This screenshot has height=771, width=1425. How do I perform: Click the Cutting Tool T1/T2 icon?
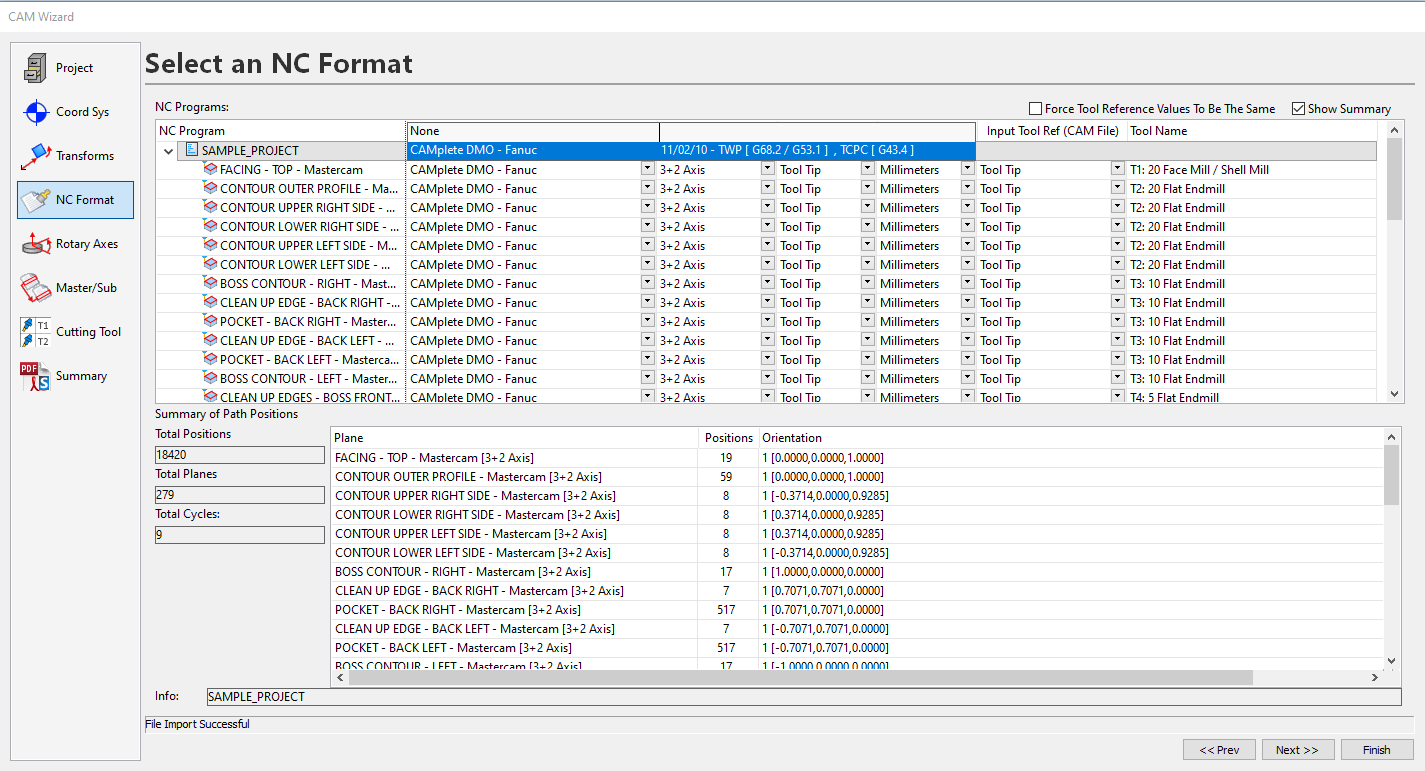36,332
